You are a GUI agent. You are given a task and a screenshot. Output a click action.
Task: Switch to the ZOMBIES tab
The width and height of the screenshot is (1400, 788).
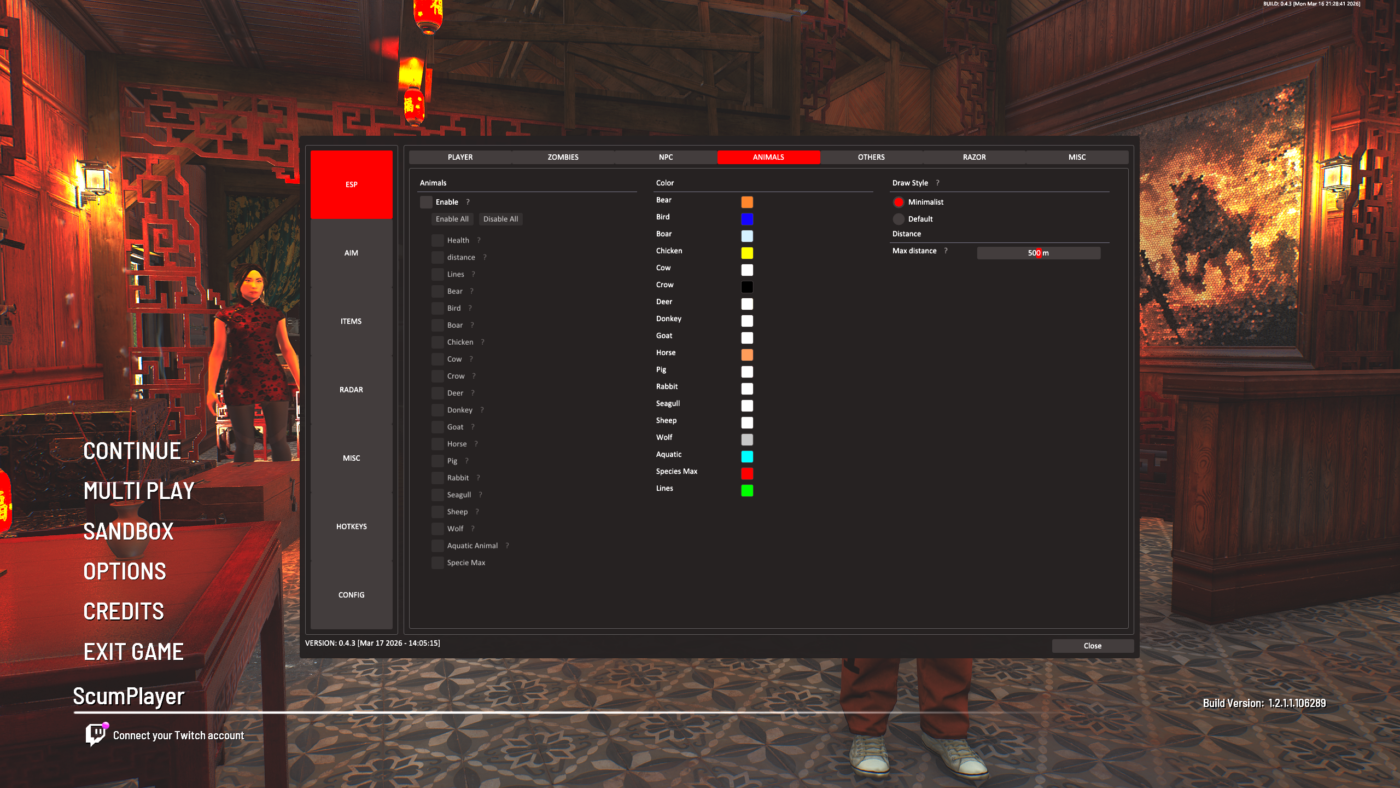563,157
